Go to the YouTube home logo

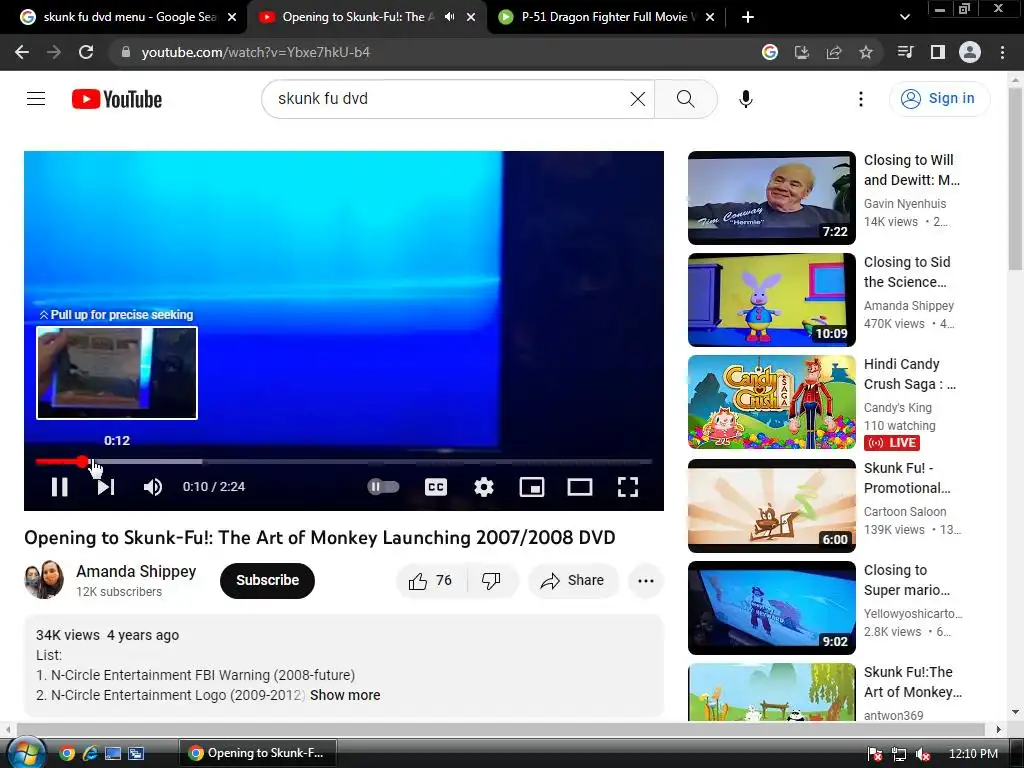[x=117, y=99]
